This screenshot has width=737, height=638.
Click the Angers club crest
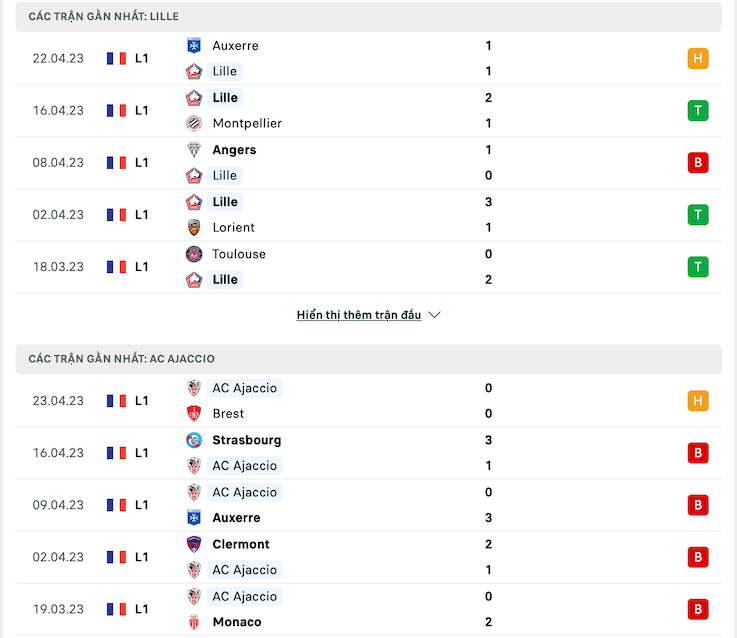(194, 150)
